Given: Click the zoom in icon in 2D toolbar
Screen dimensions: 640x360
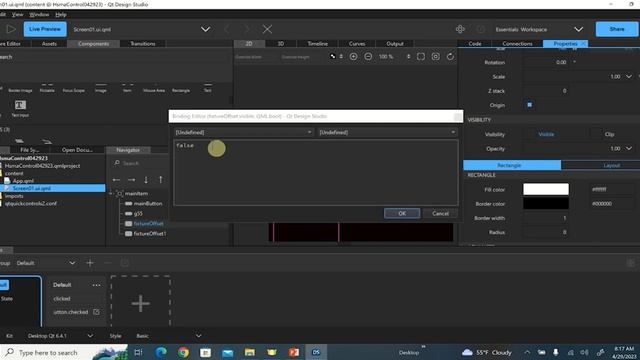Looking at the screenshot, I should click(353, 57).
